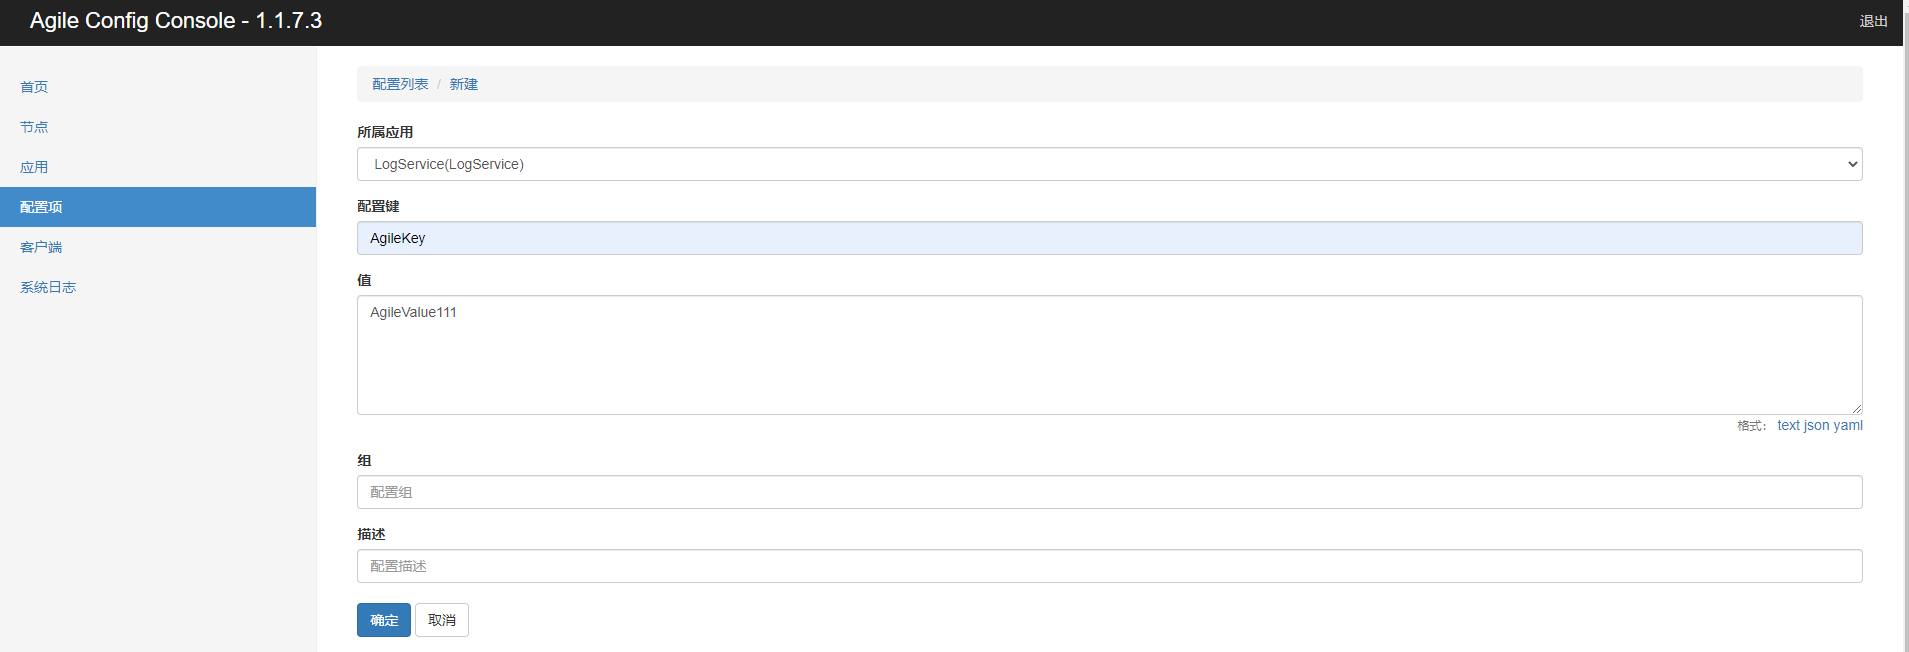Click the 退出 logout link
The image size is (1909, 652).
click(1873, 21)
